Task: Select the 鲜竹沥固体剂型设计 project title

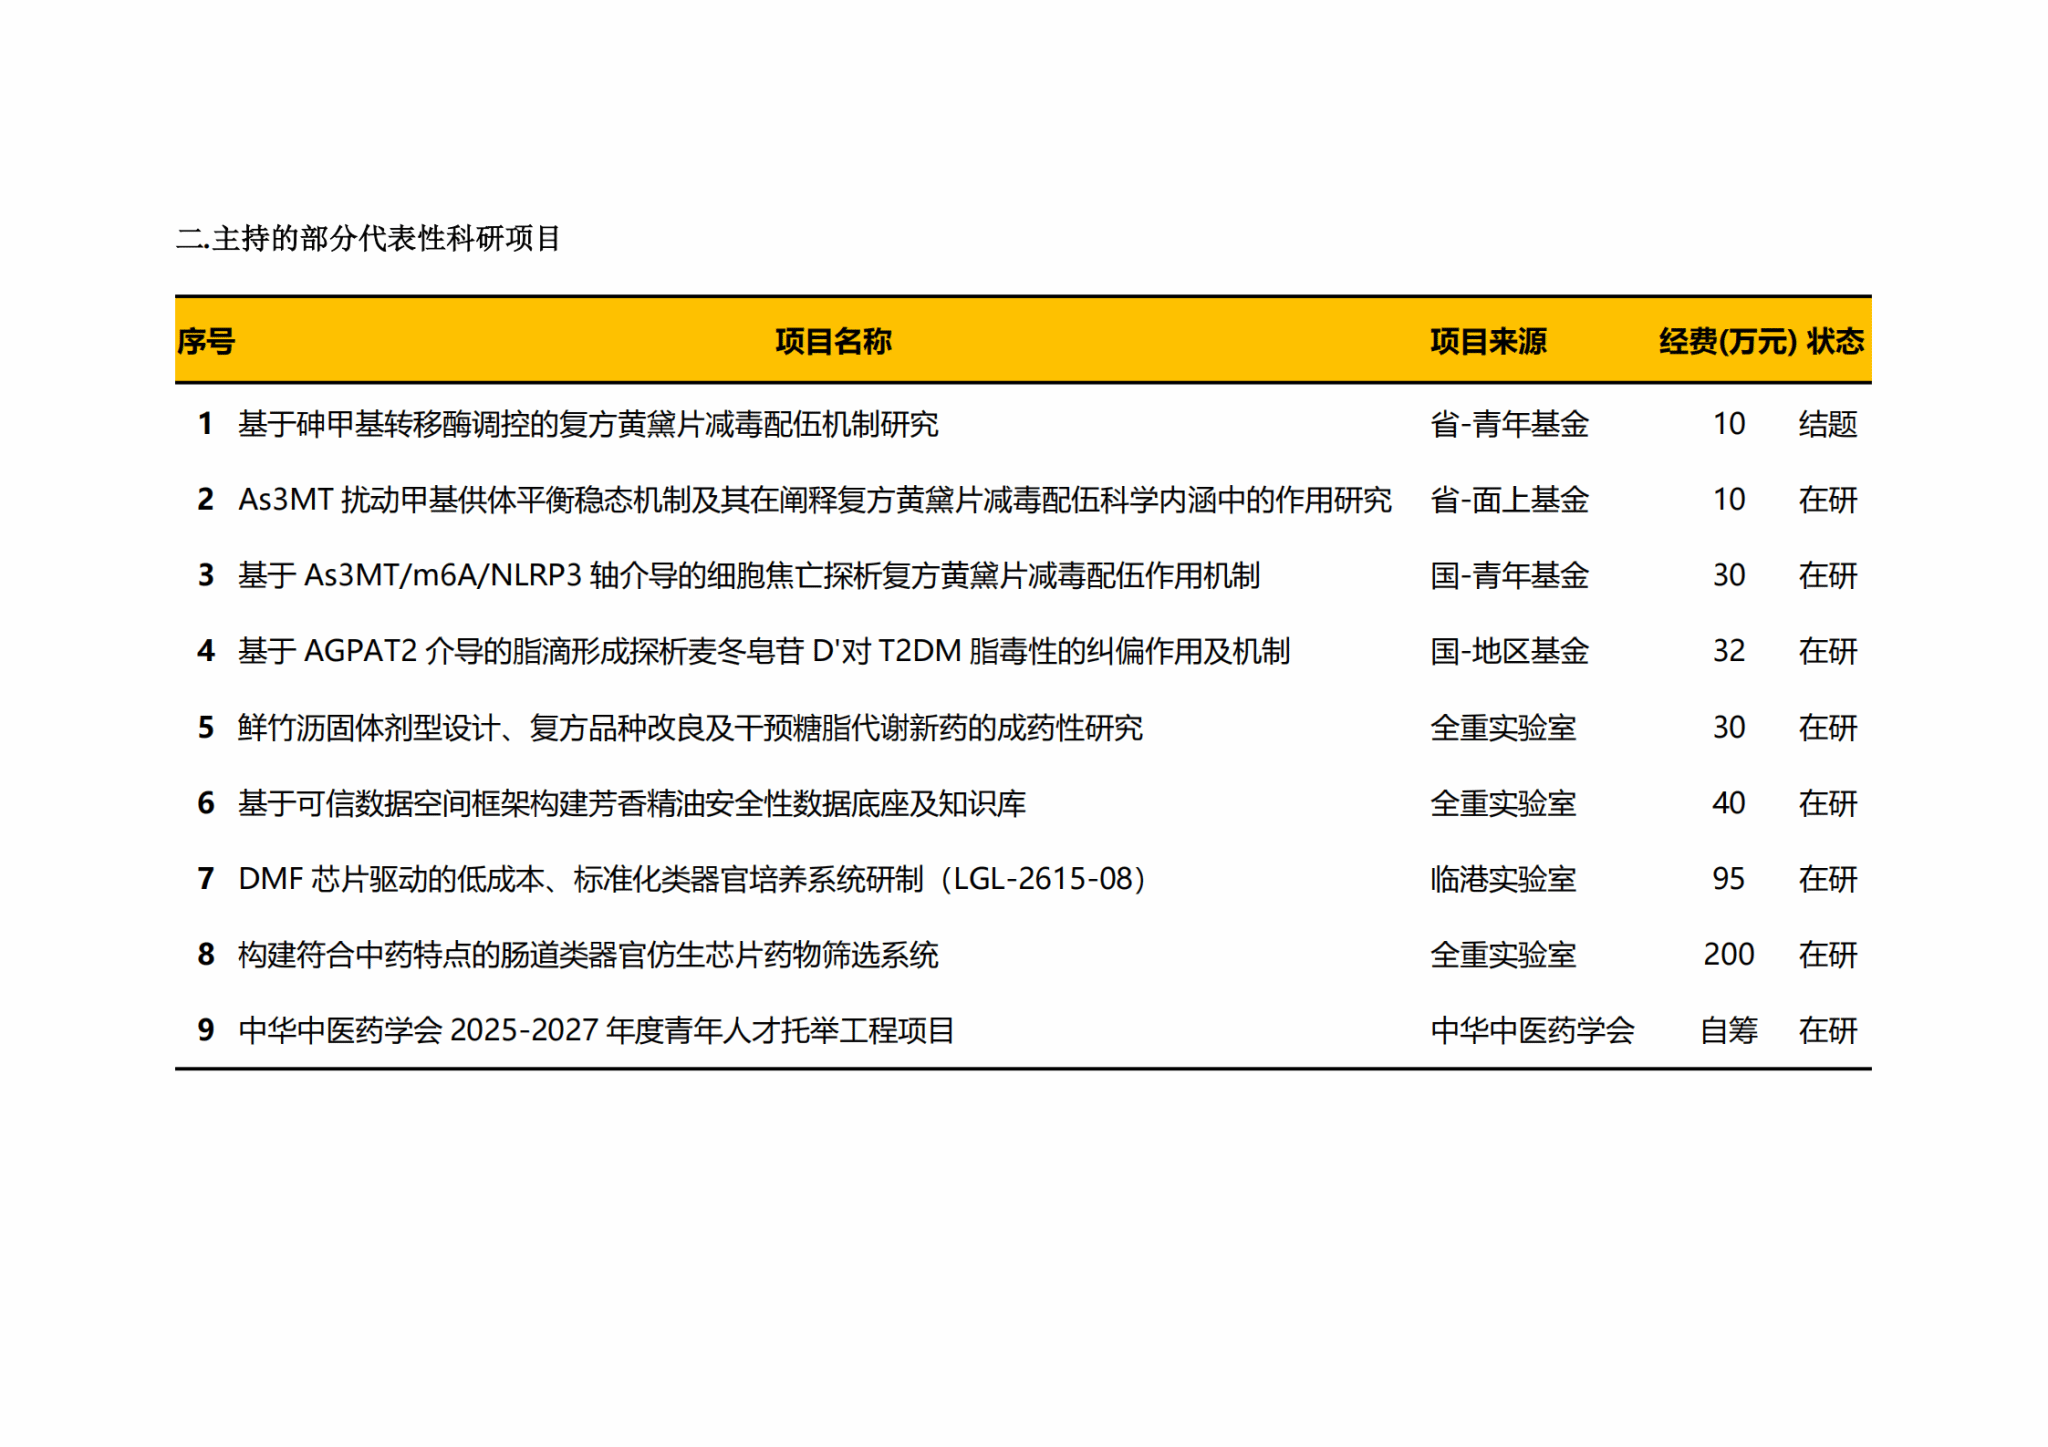Action: click(x=690, y=728)
